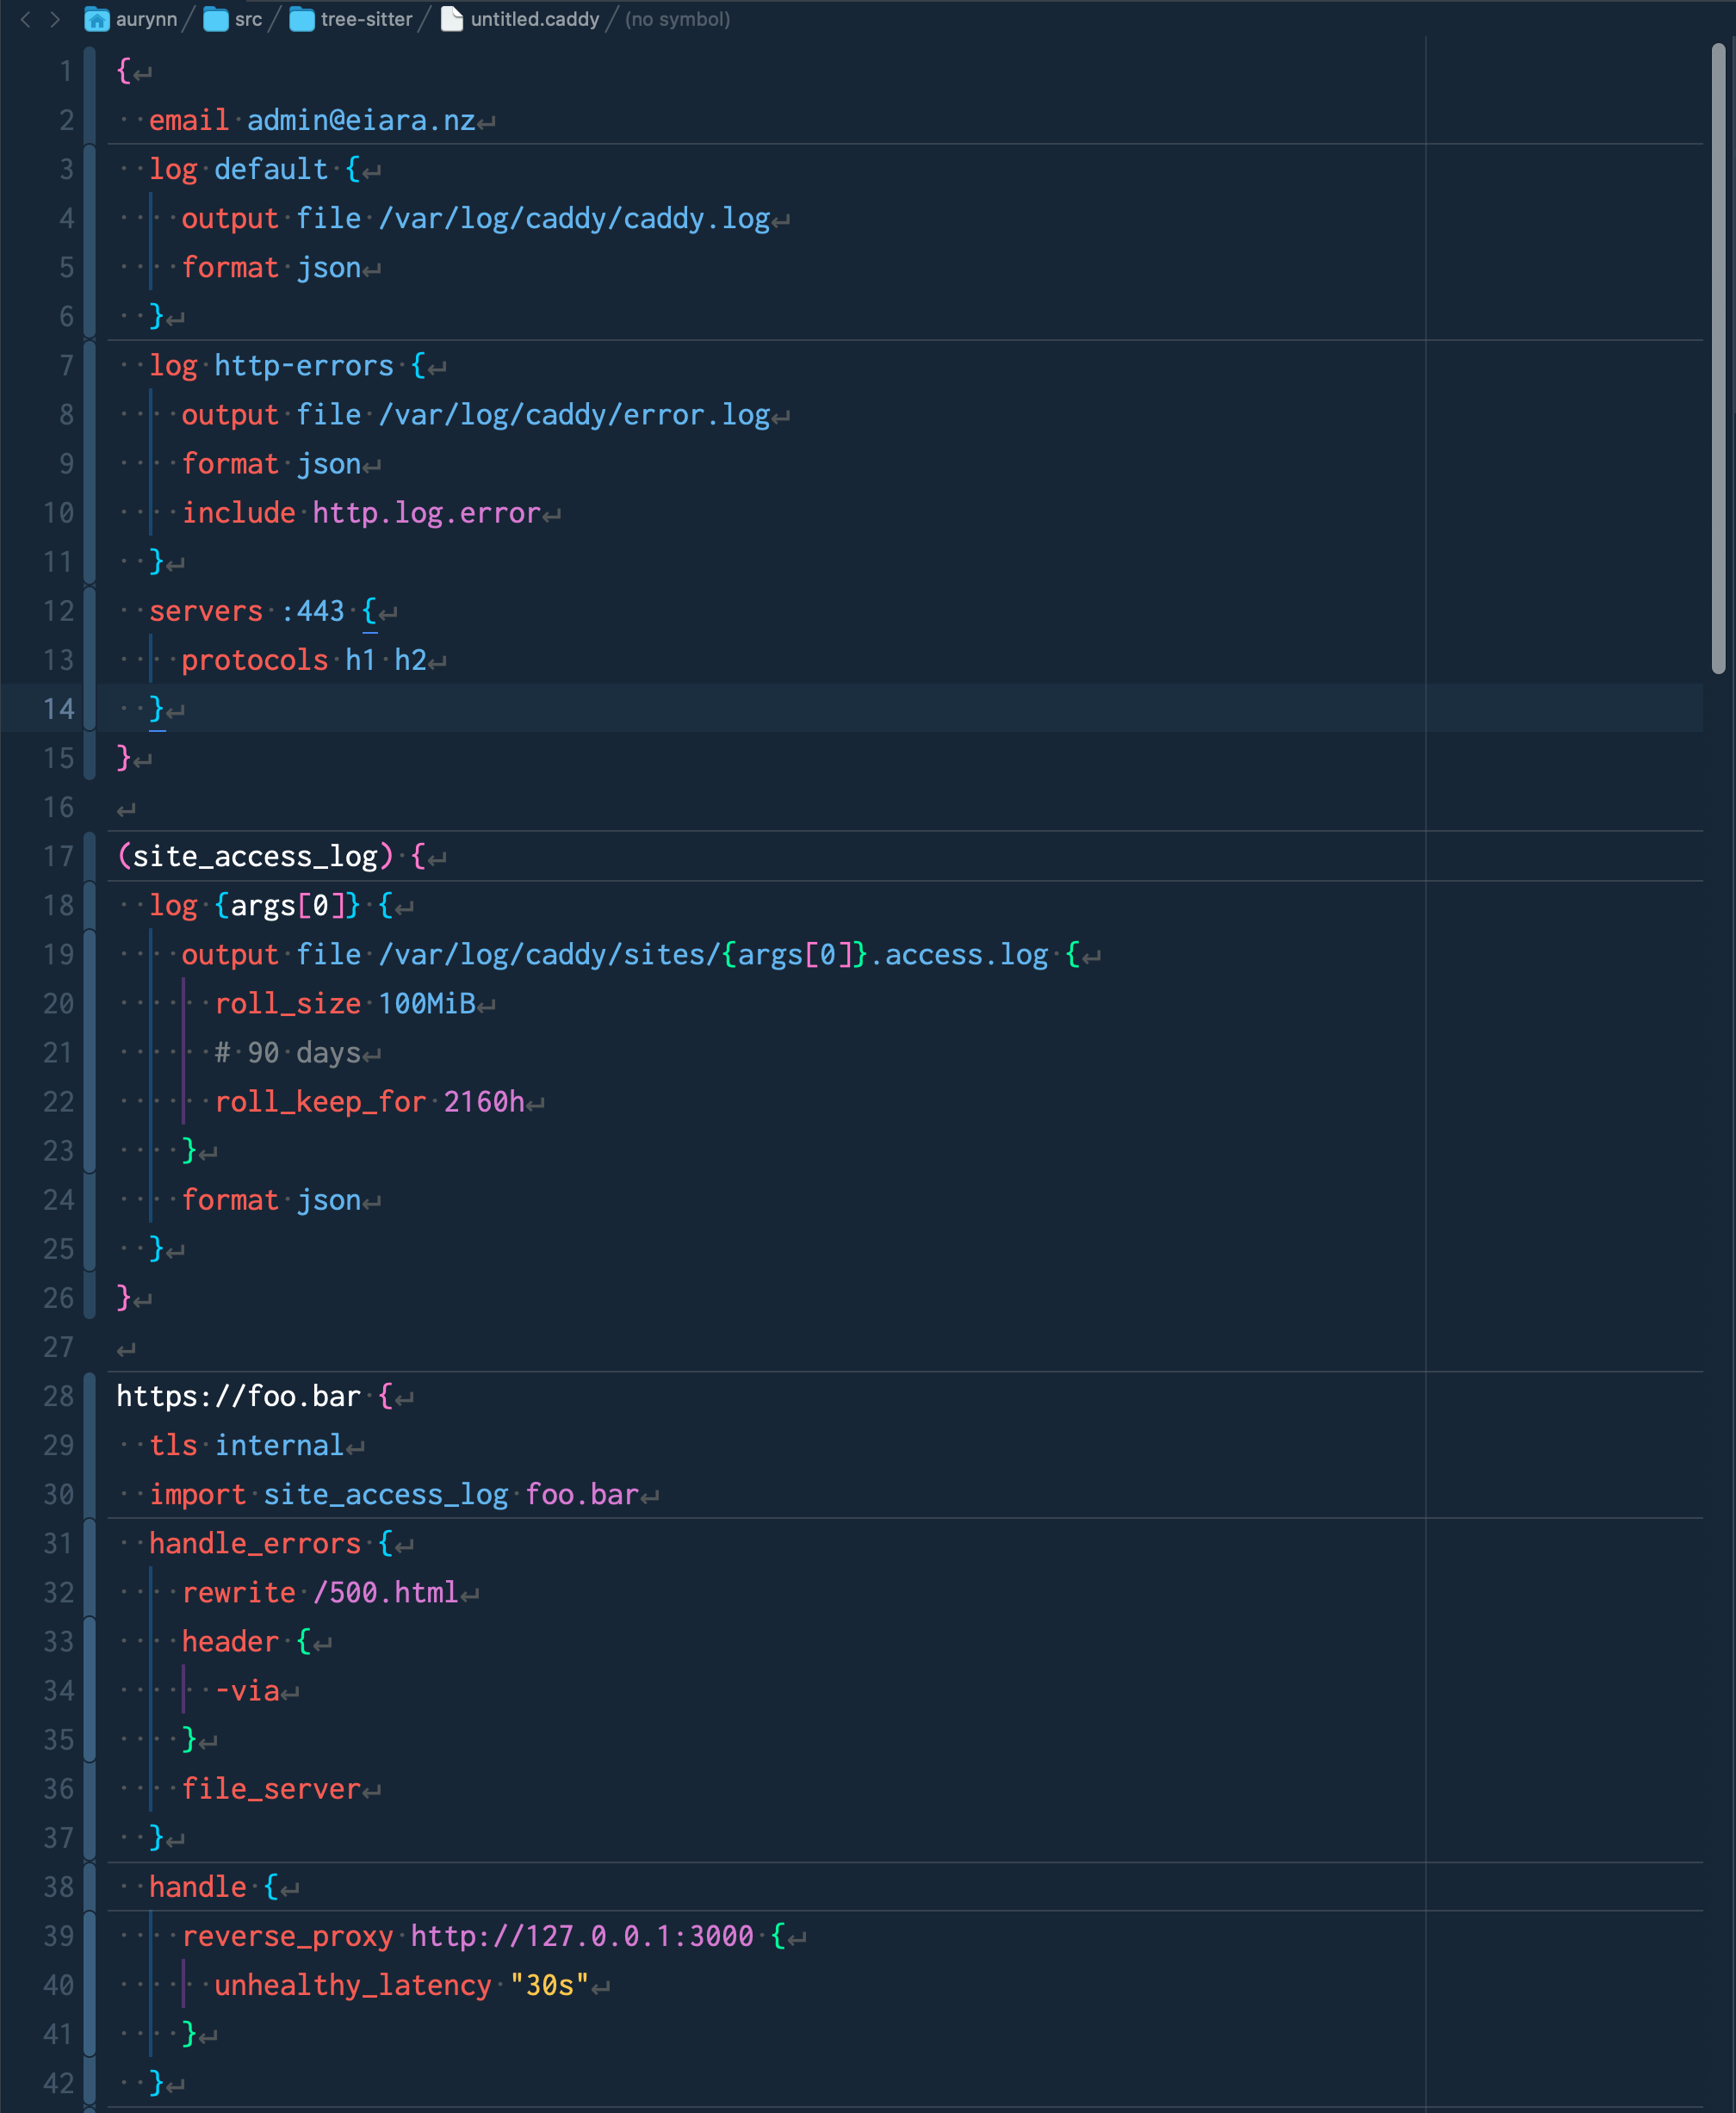
Task: Click the 2160h duration value
Action: 484,1101
